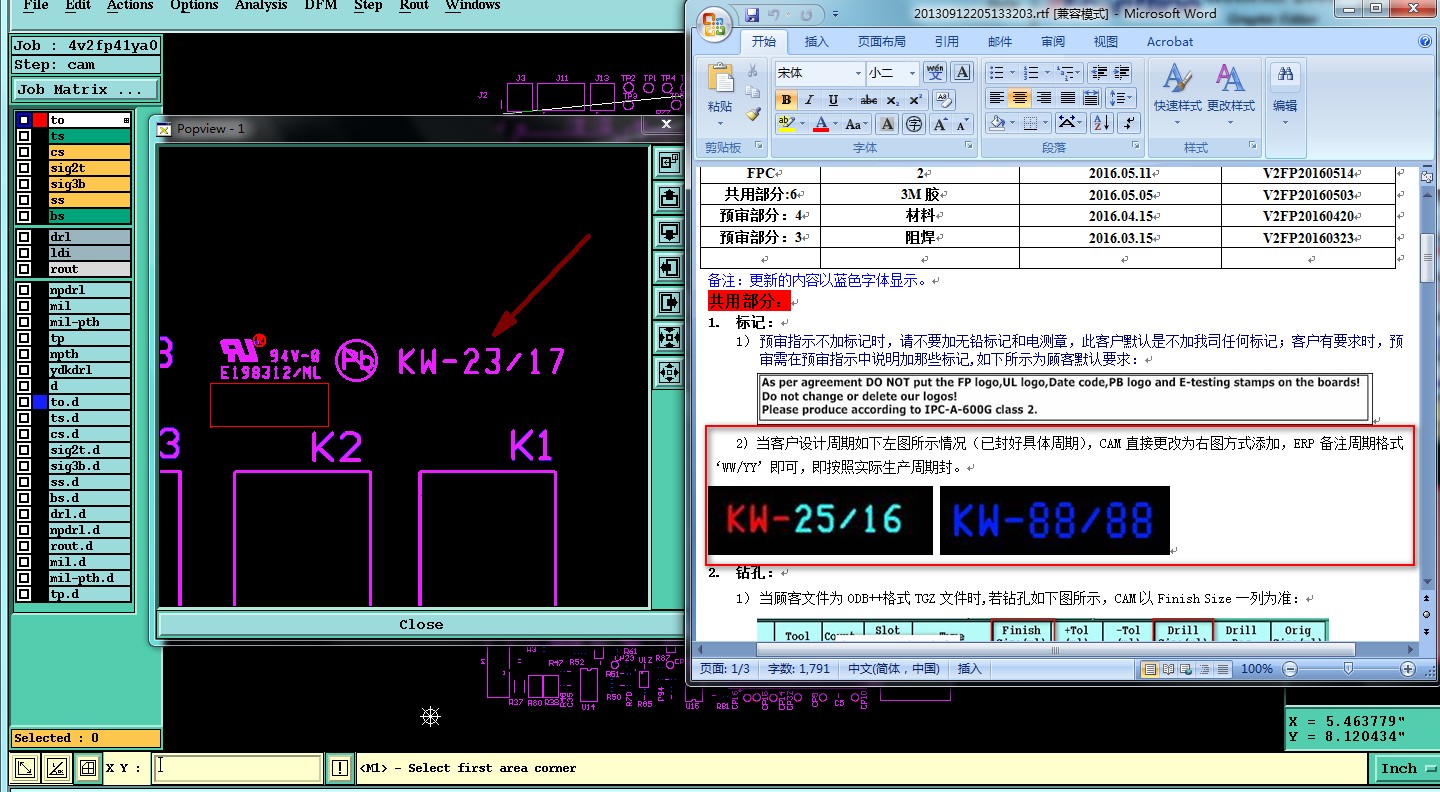Click Popview pan-down arrow icon

point(669,232)
